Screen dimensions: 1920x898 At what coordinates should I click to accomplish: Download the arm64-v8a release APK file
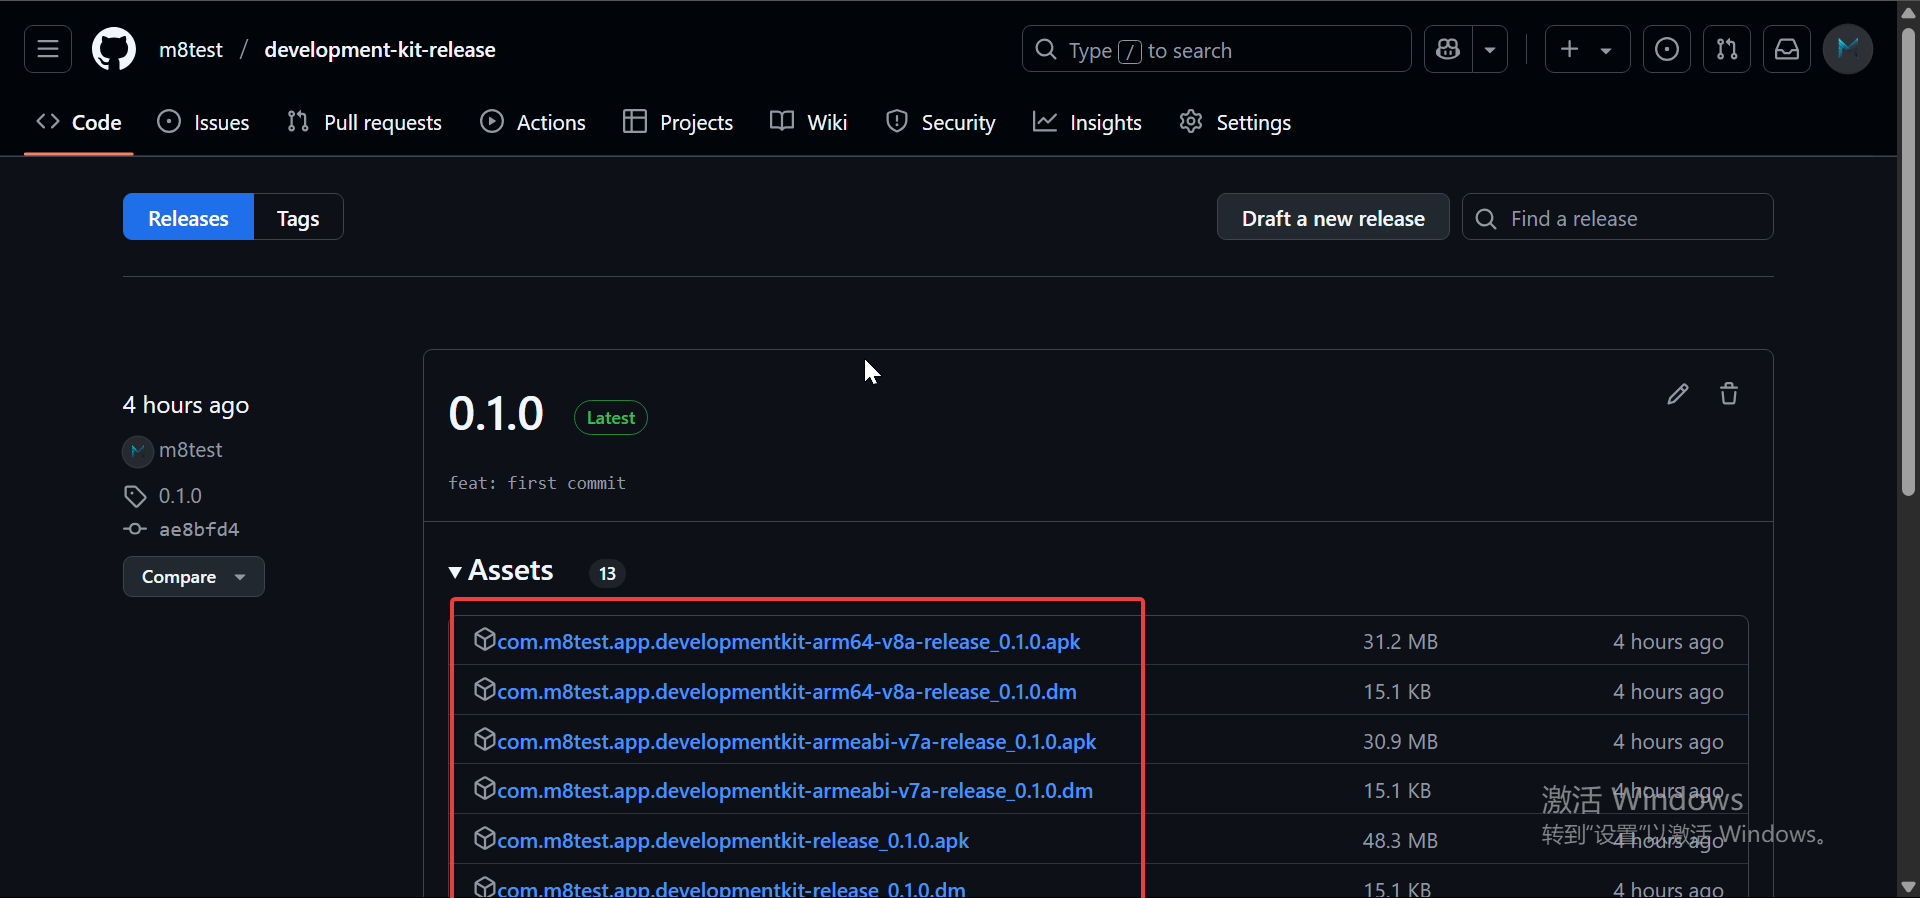(x=788, y=642)
